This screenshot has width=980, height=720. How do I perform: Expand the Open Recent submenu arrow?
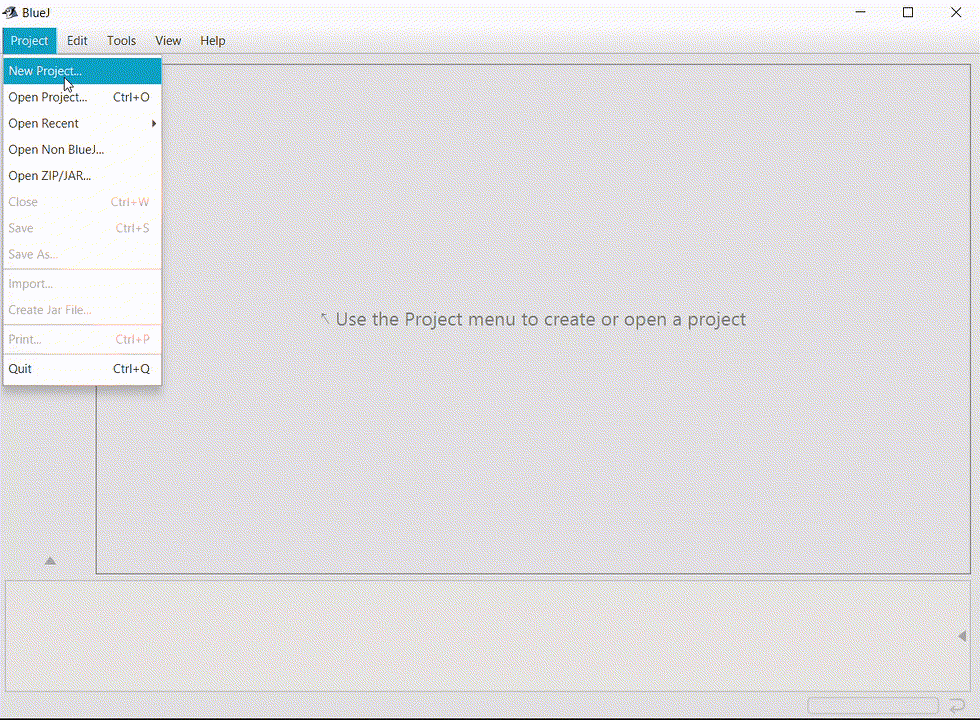pyautogui.click(x=154, y=124)
